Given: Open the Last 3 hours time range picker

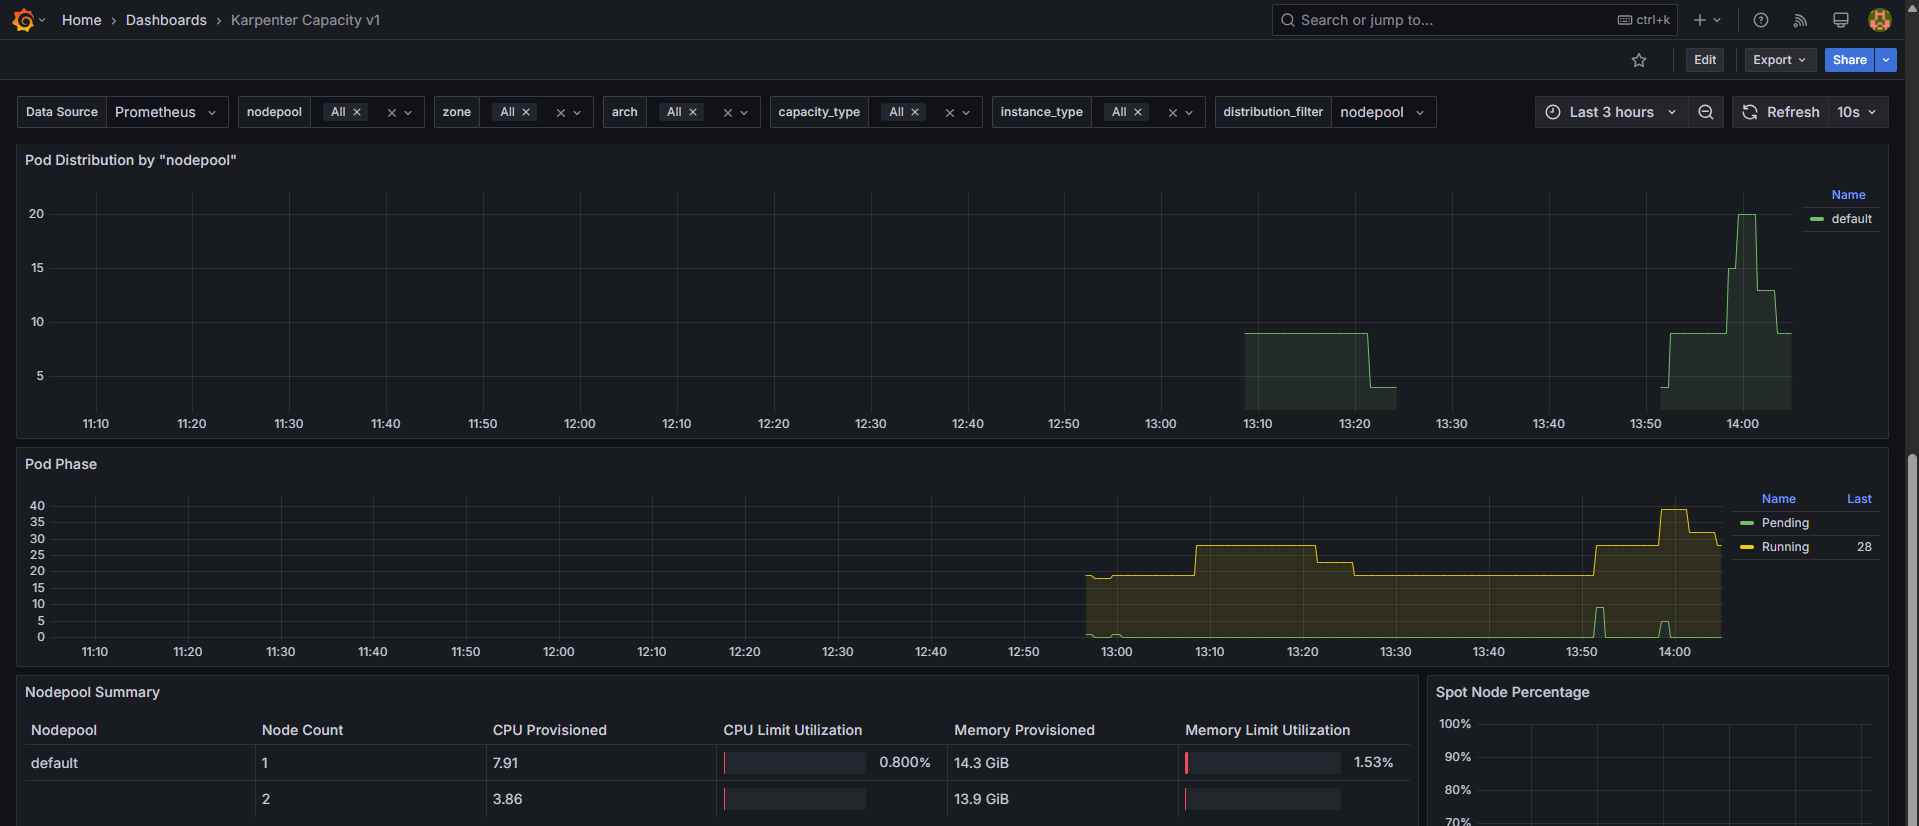Looking at the screenshot, I should (x=1611, y=112).
